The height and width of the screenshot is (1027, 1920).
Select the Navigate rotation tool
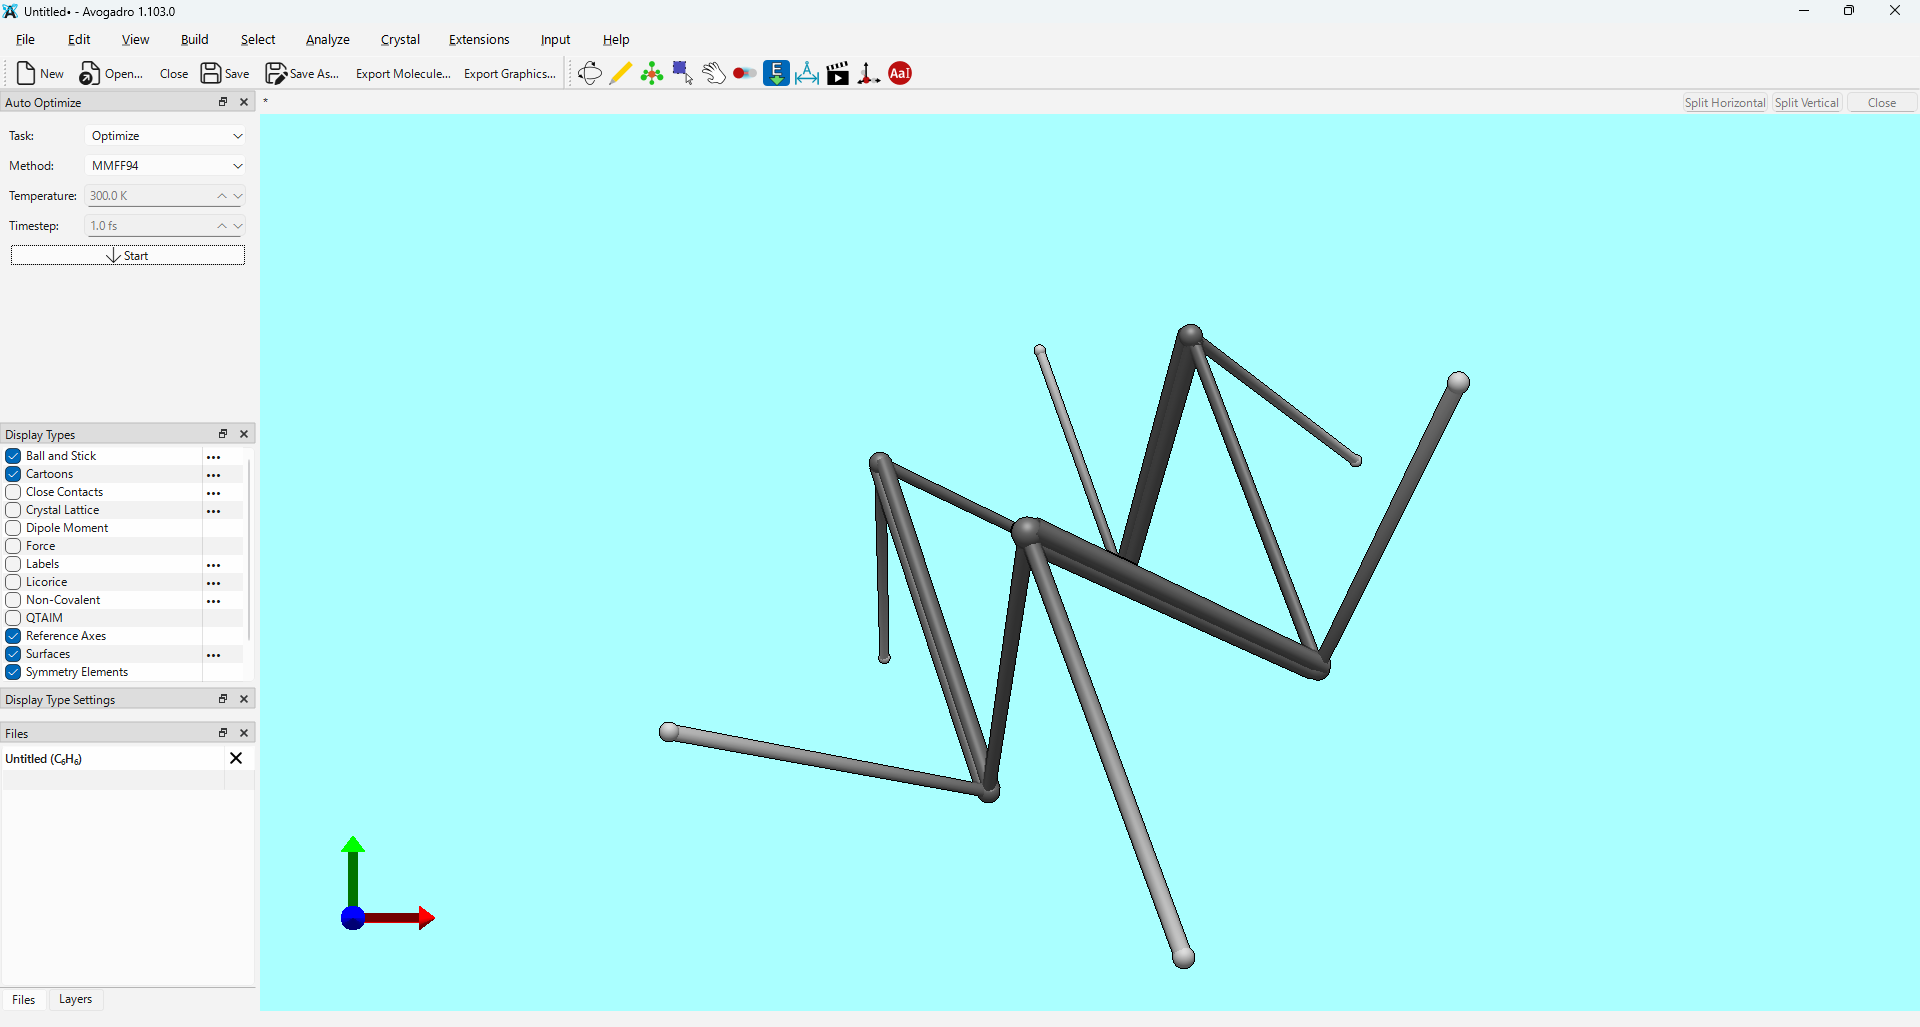point(589,73)
